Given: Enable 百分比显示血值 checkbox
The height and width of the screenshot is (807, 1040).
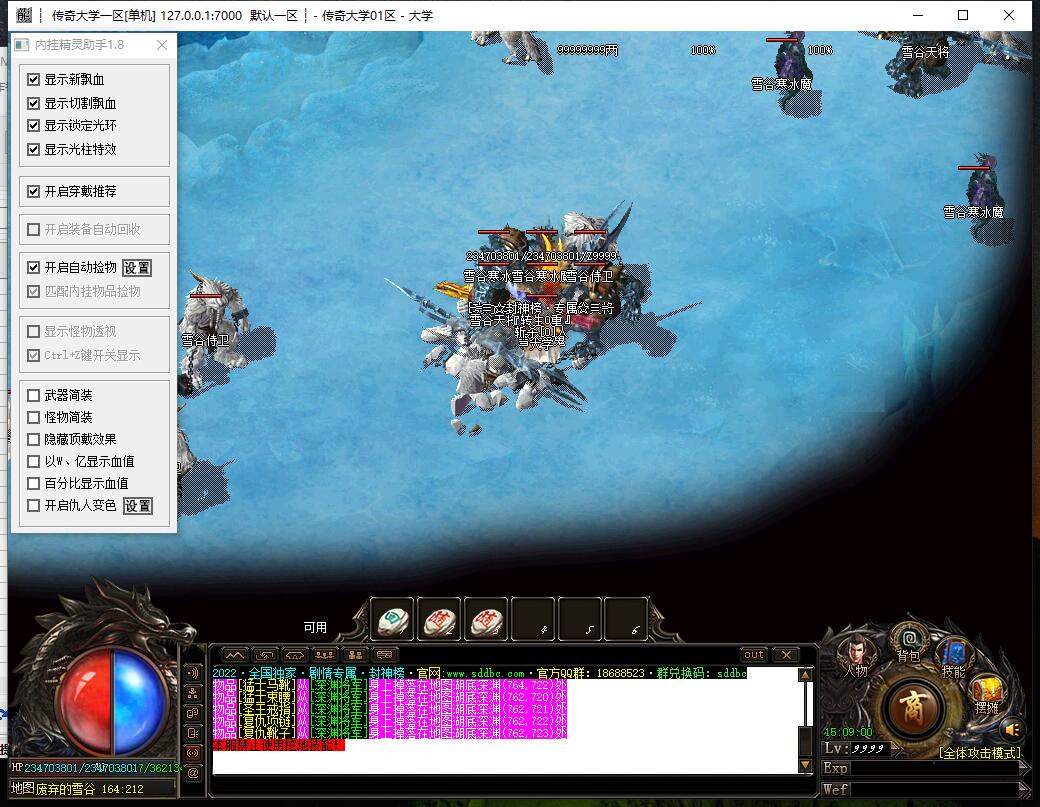Looking at the screenshot, I should [34, 483].
